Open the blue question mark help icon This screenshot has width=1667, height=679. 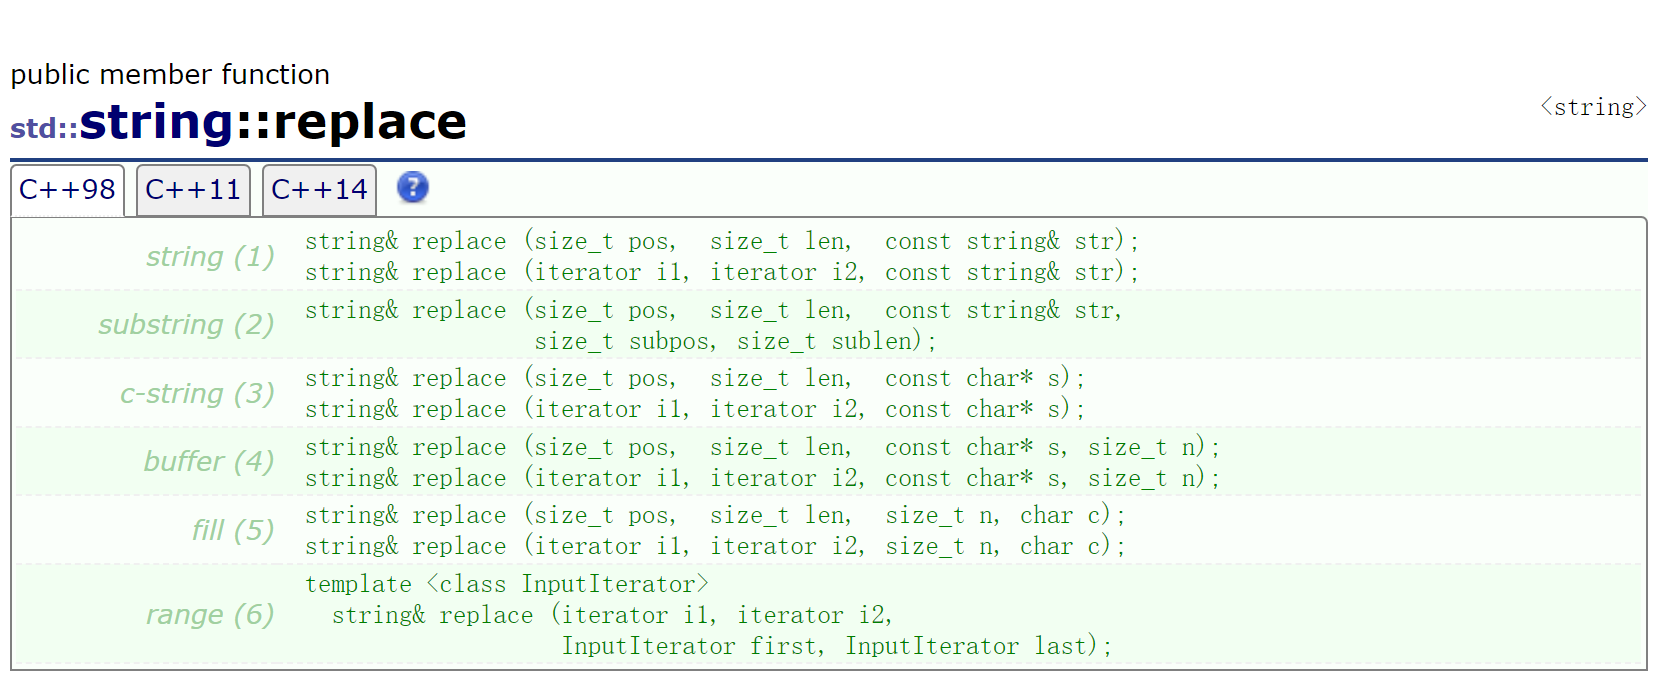(x=413, y=187)
